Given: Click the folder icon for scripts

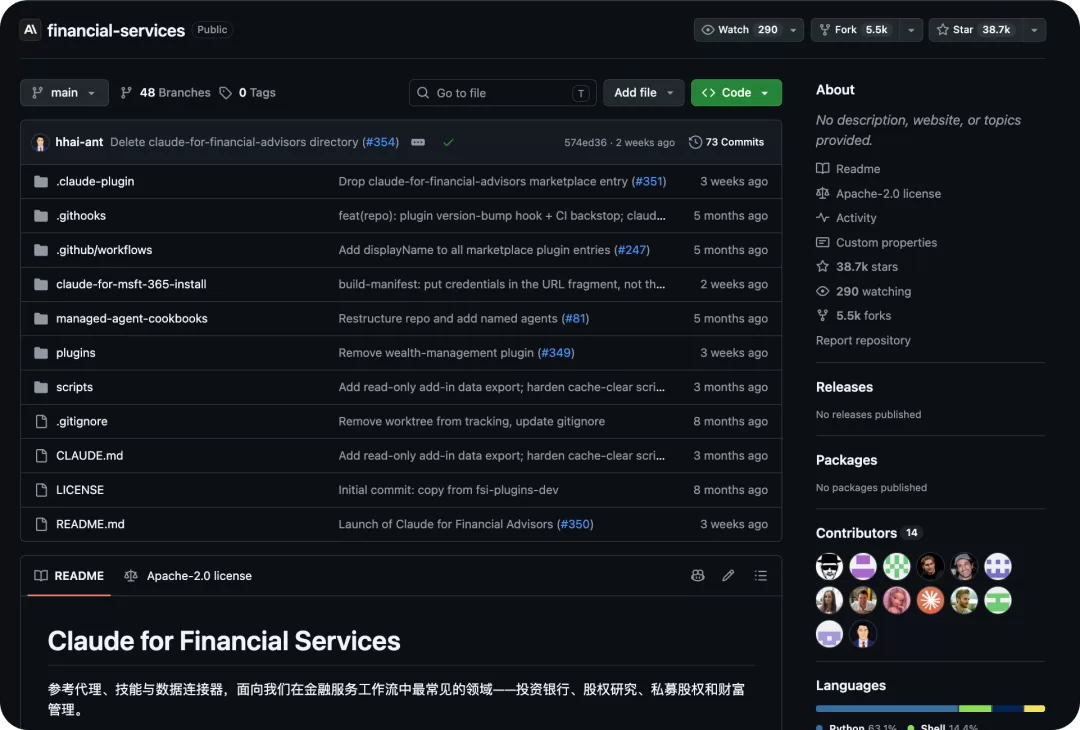Looking at the screenshot, I should (41, 388).
